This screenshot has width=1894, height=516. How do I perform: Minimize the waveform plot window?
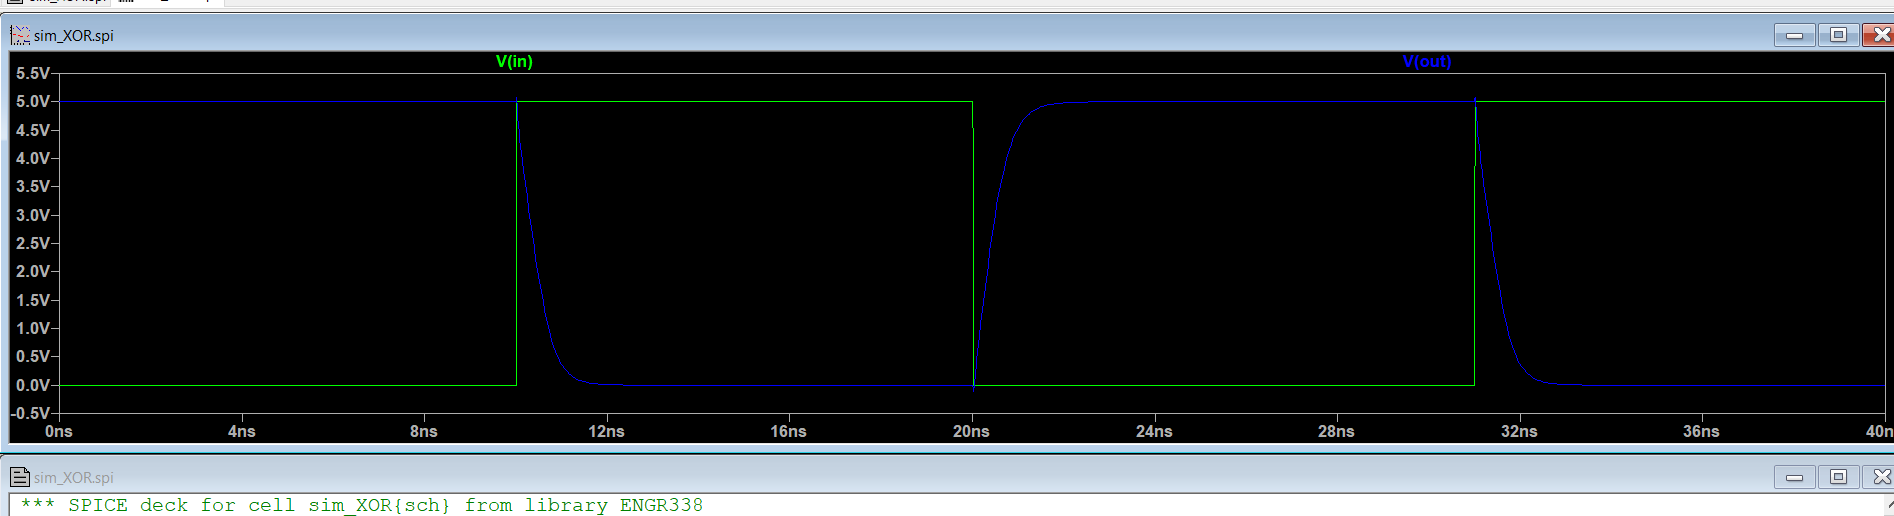click(x=1794, y=36)
